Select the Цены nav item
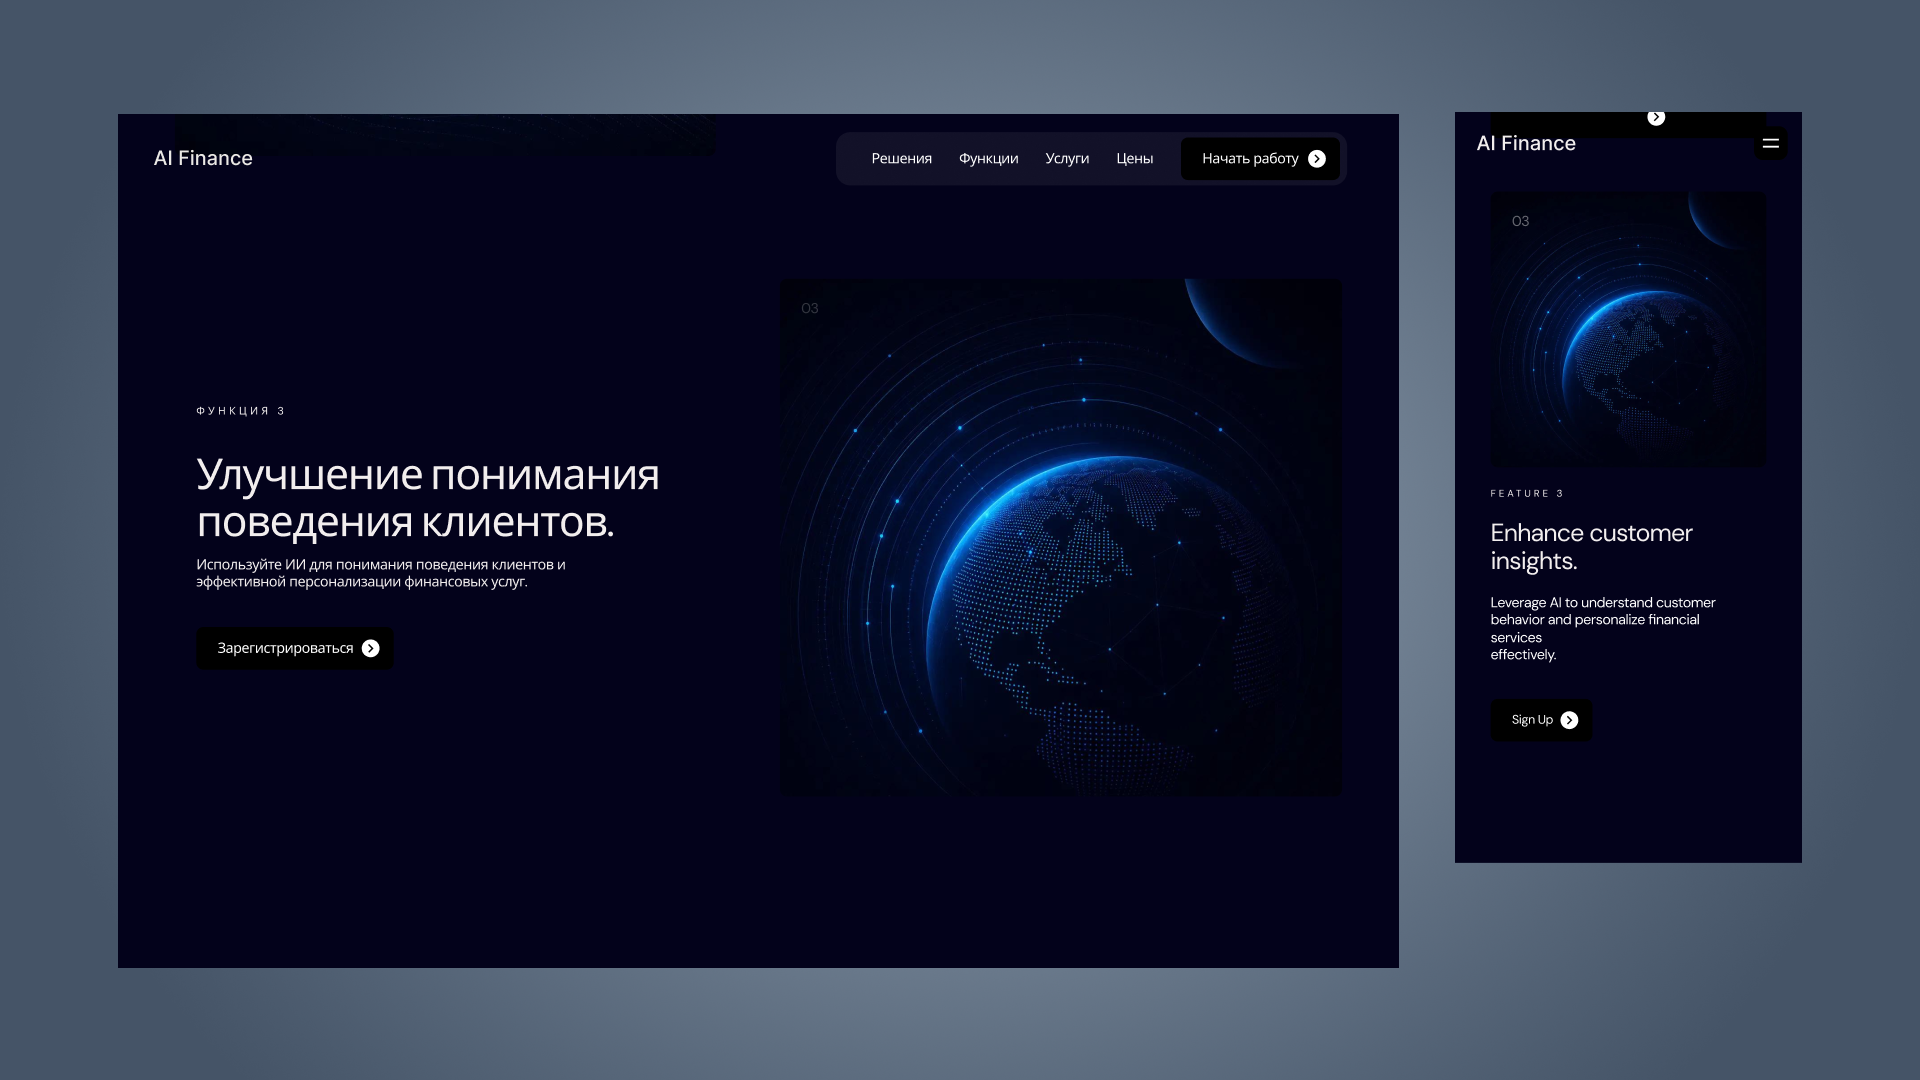The height and width of the screenshot is (1080, 1920). tap(1134, 159)
